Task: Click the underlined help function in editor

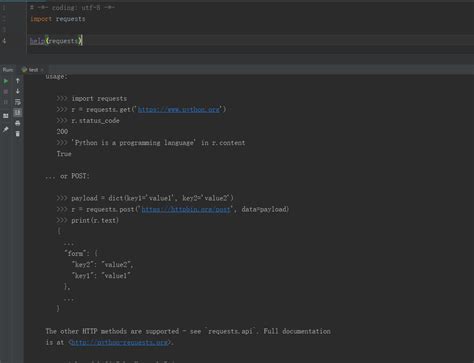Action: tap(37, 41)
